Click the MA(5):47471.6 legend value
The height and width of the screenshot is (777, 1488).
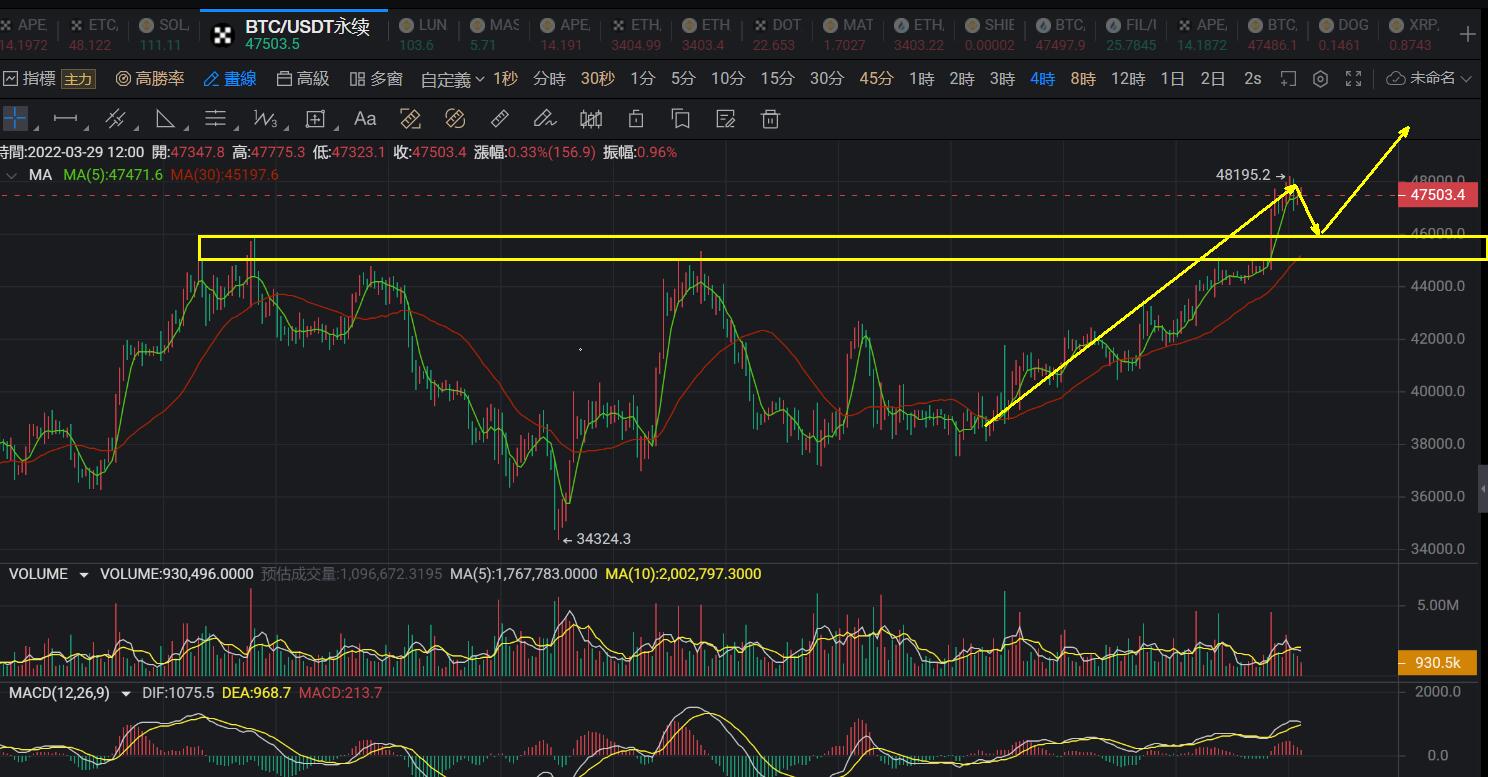[x=113, y=175]
